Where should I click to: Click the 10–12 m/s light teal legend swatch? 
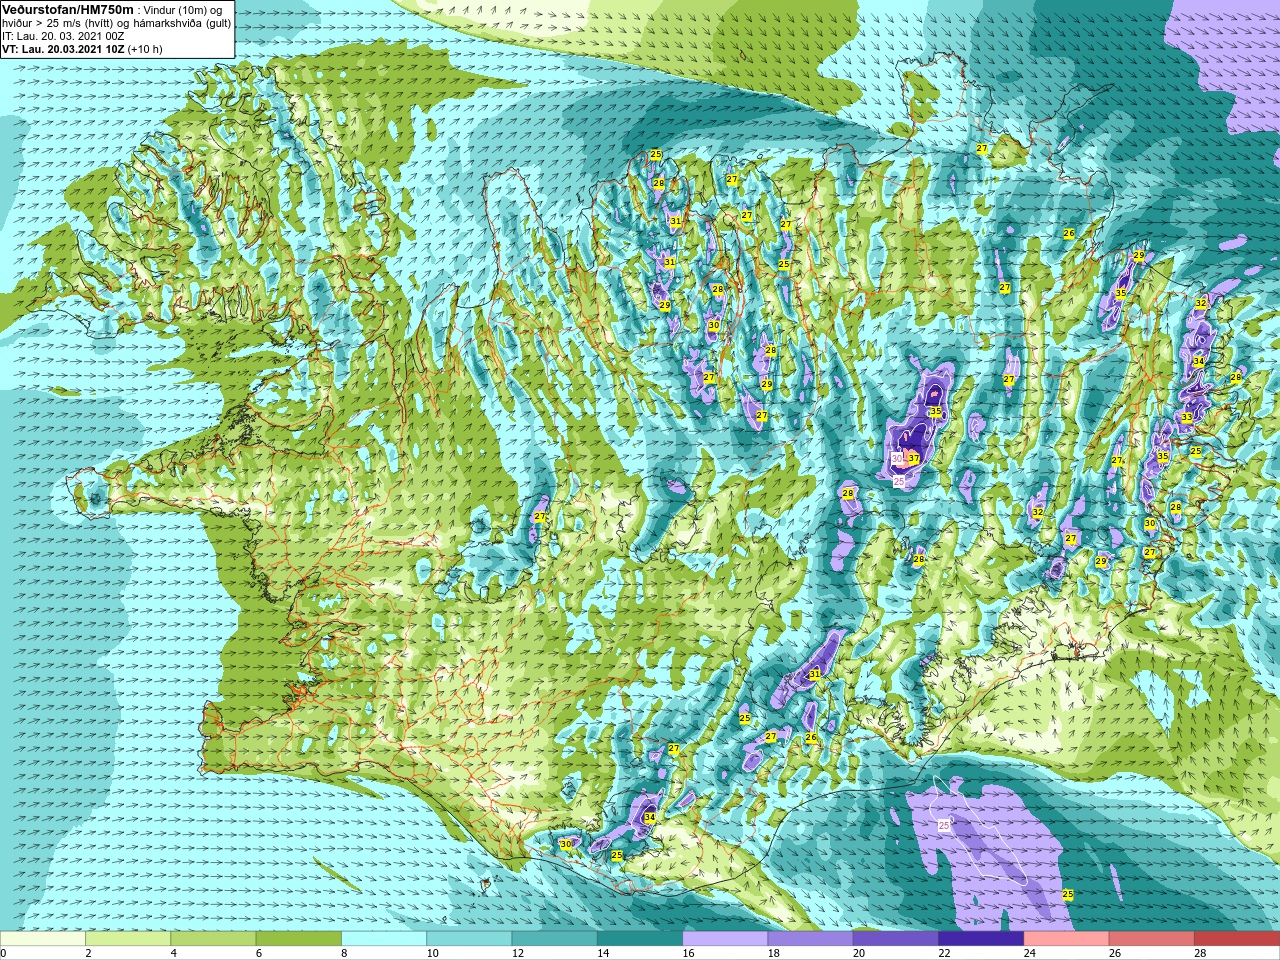[469, 939]
